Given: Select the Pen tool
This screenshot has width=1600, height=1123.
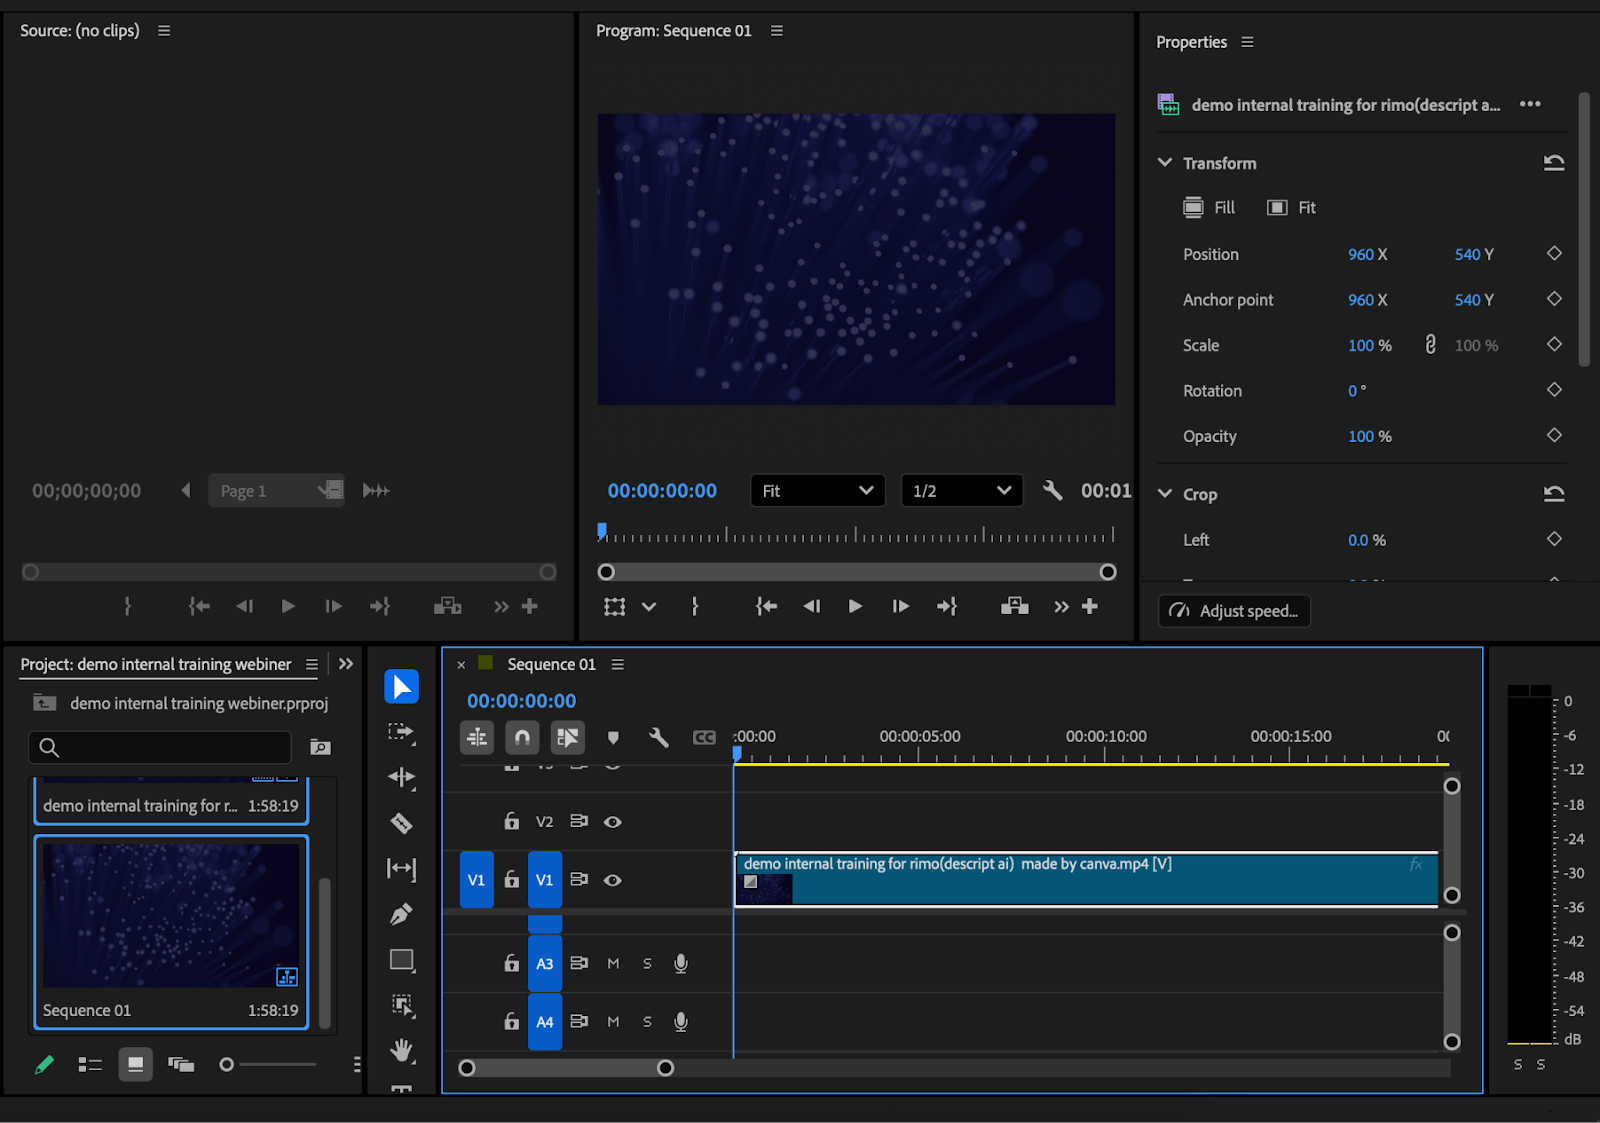Looking at the screenshot, I should coord(401,914).
